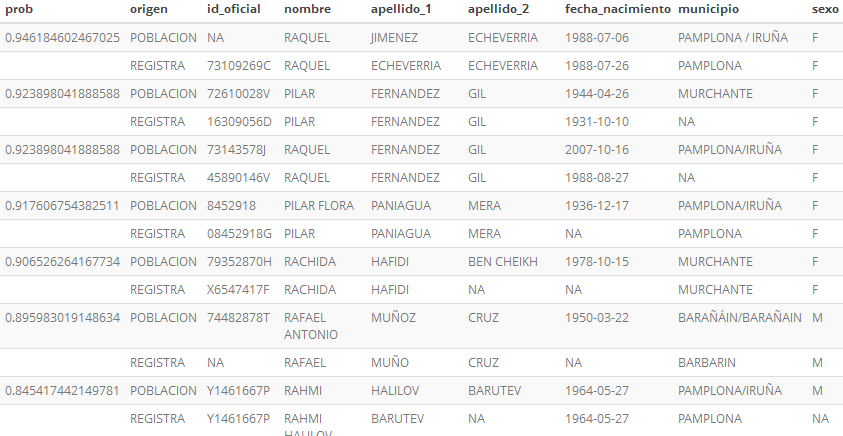Screen dimensions: 843x436
Task: Click the prob column header
Action: [x=19, y=9]
